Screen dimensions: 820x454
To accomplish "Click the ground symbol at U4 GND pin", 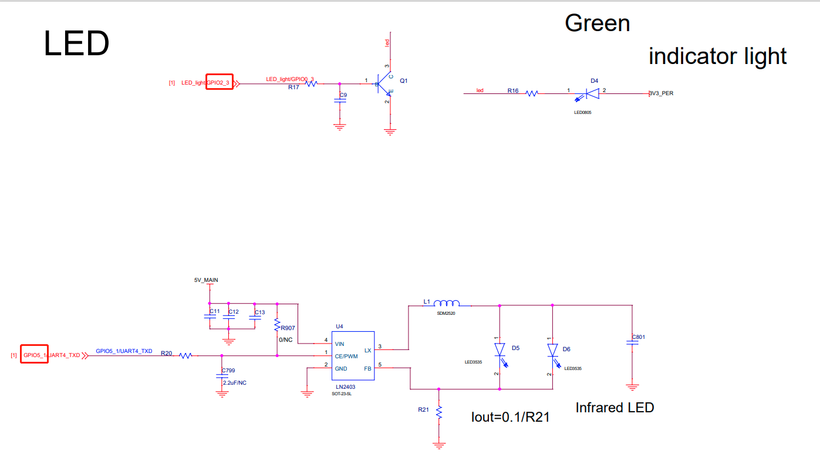I will (x=307, y=394).
